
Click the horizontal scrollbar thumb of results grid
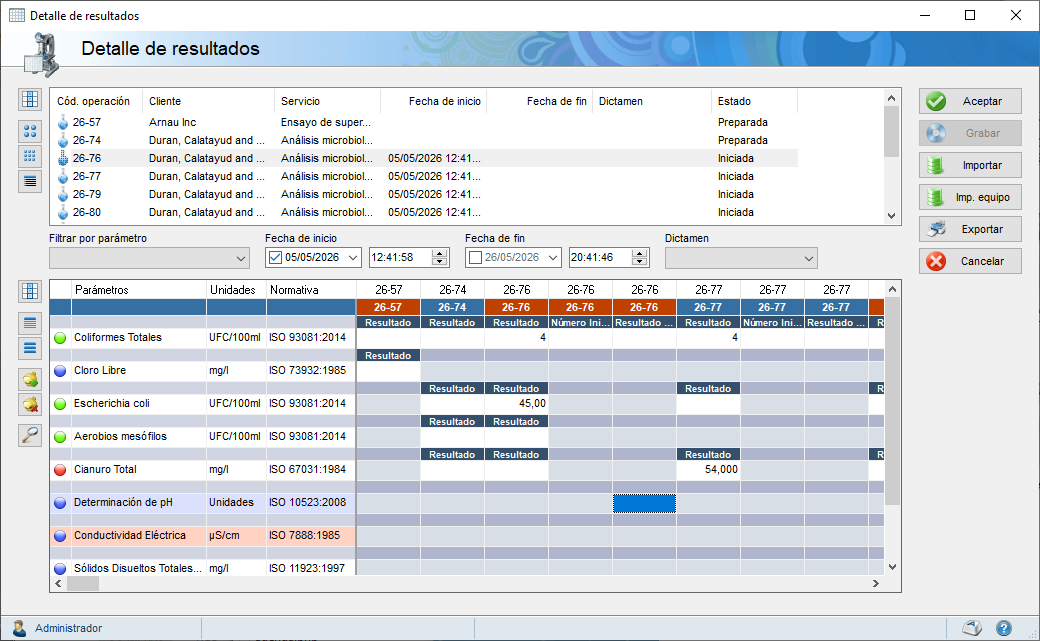point(83,583)
